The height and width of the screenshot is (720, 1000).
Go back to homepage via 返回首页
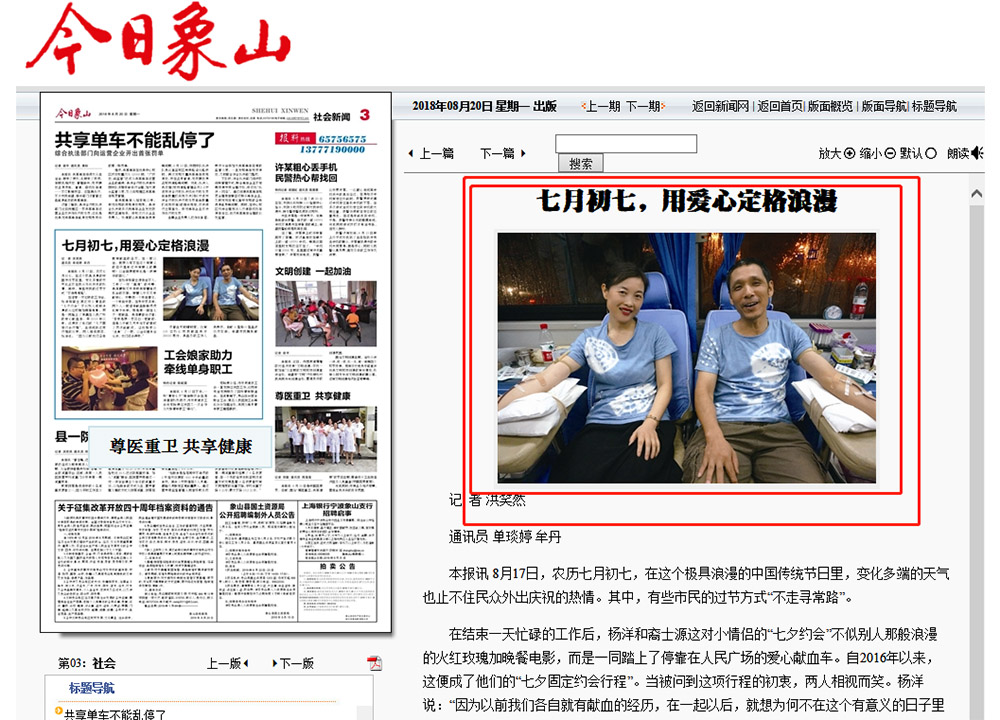point(780,107)
